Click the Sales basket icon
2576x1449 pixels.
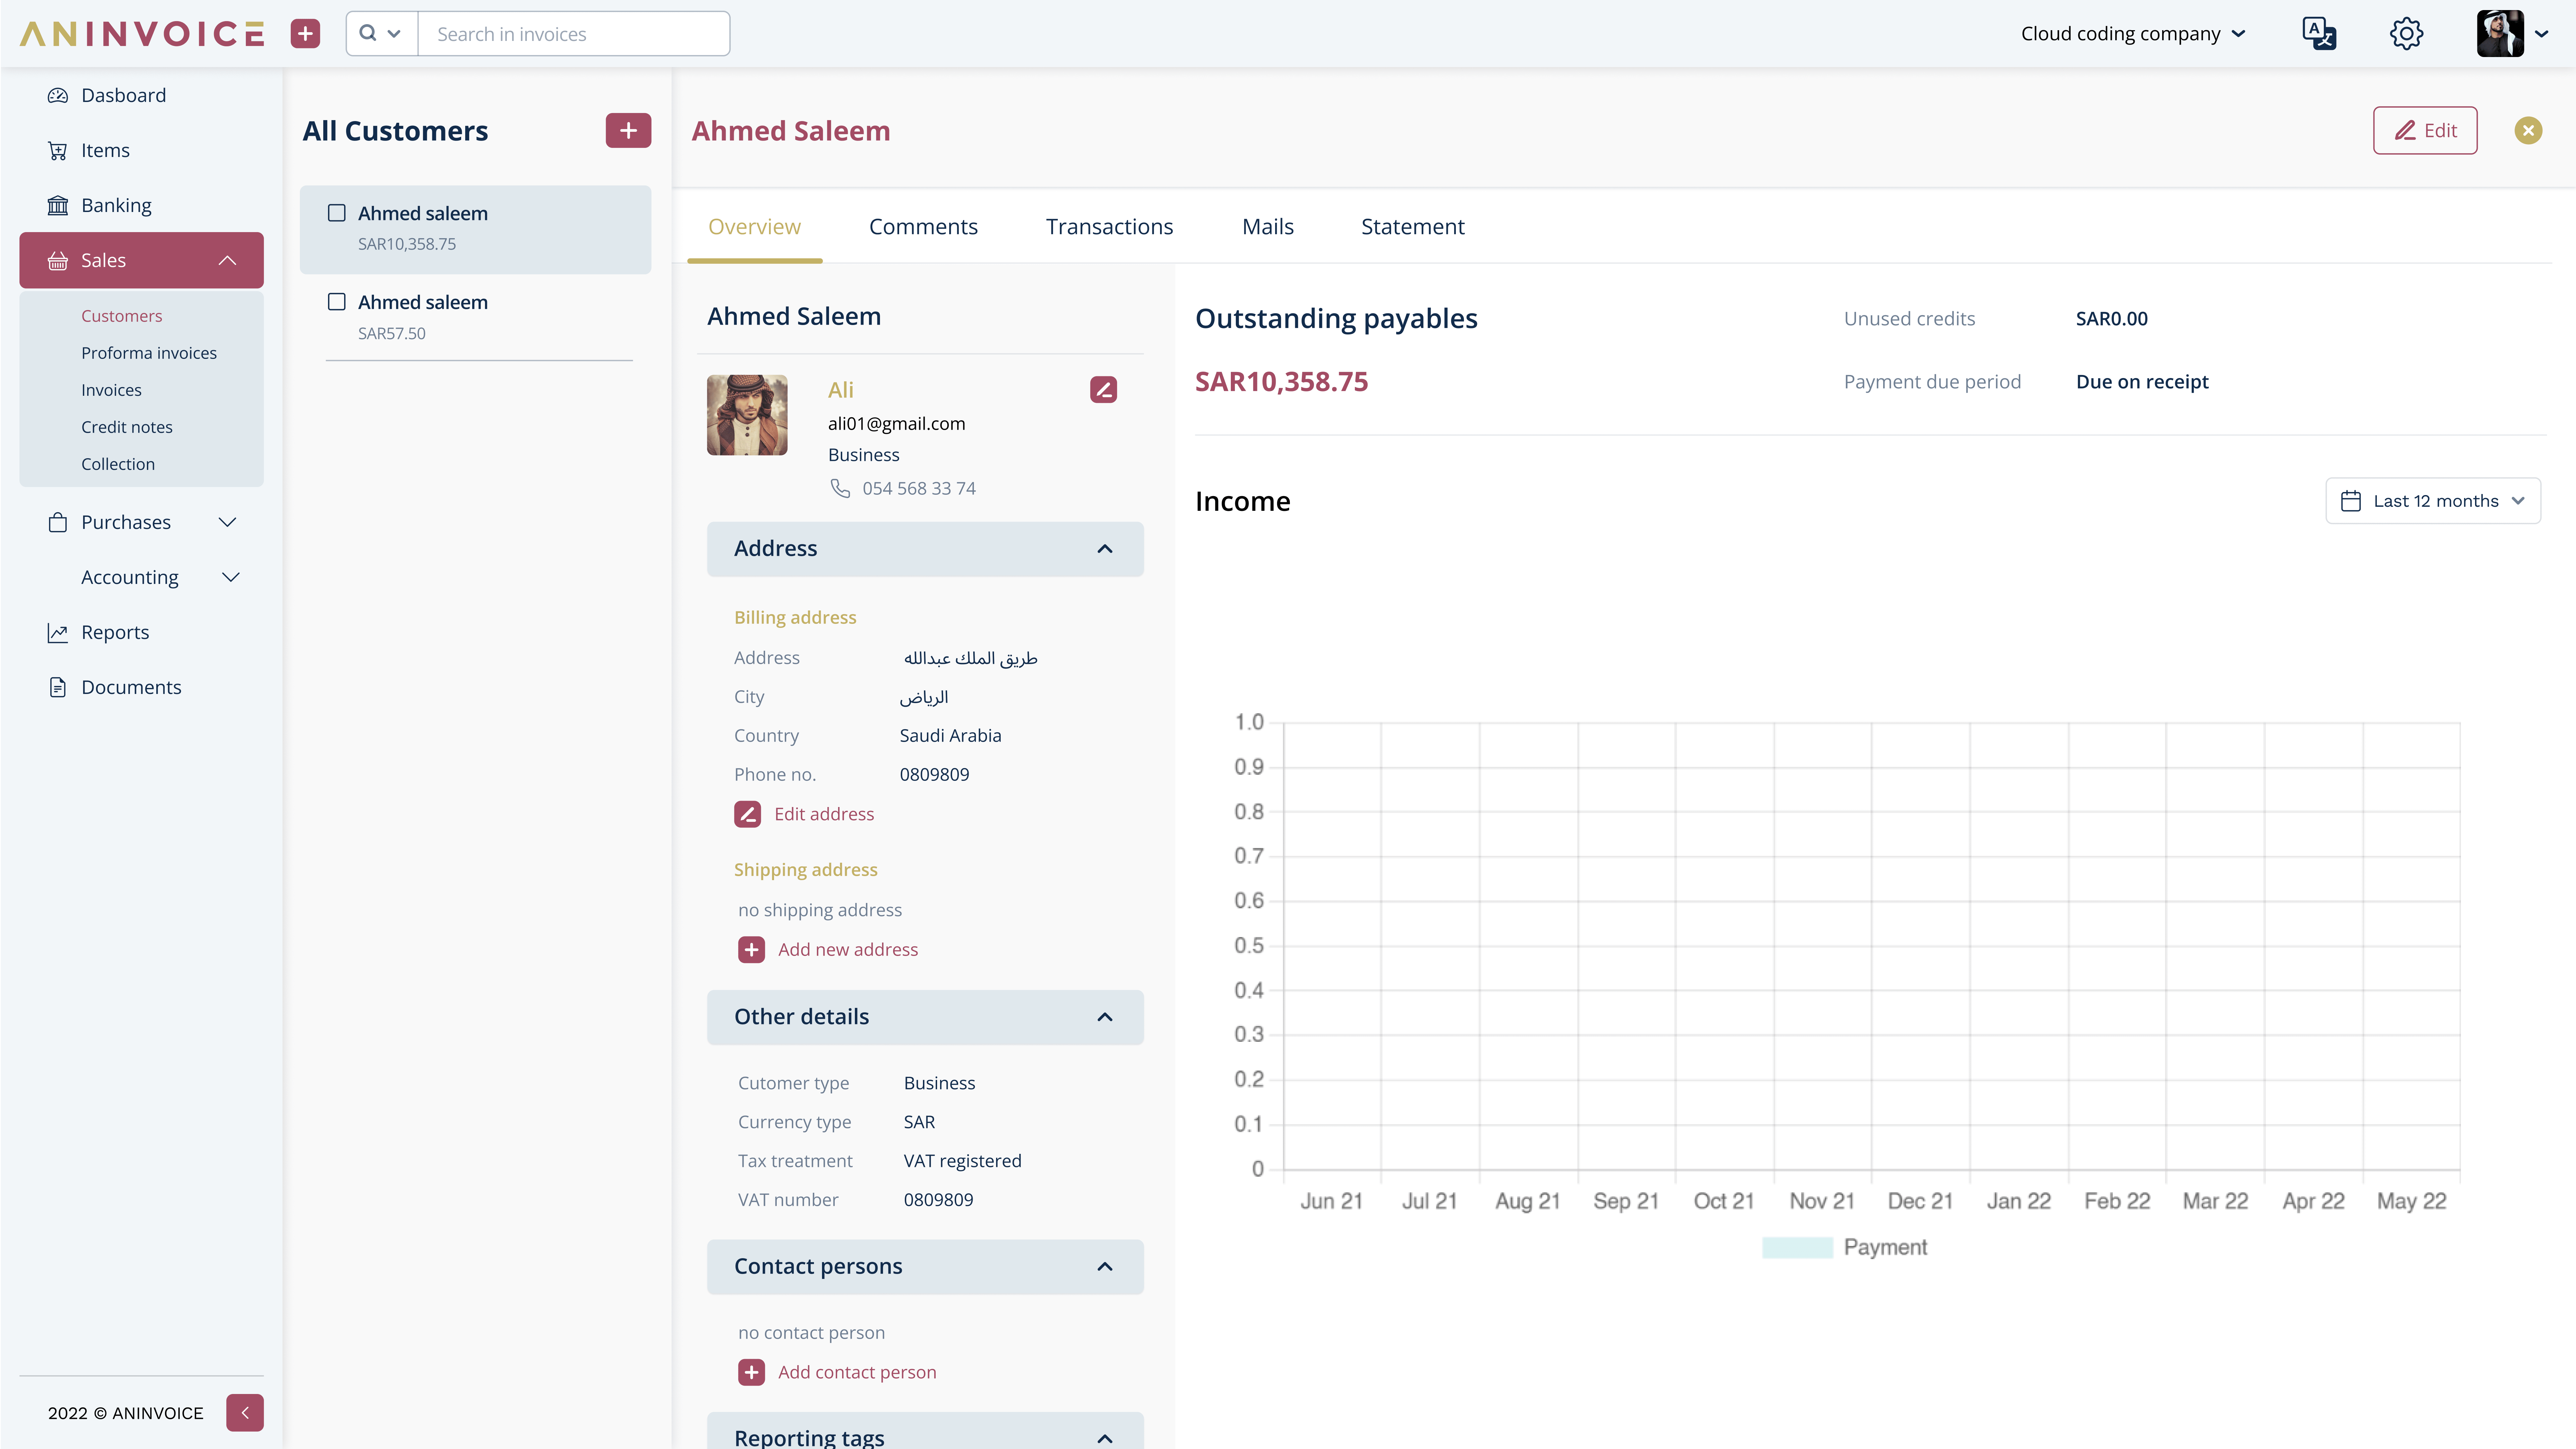58,261
